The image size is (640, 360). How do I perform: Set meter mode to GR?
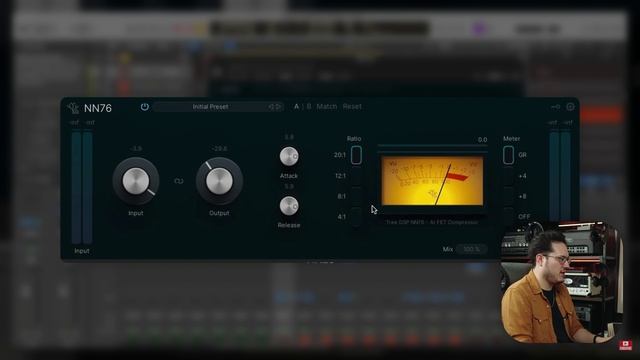(x=508, y=155)
